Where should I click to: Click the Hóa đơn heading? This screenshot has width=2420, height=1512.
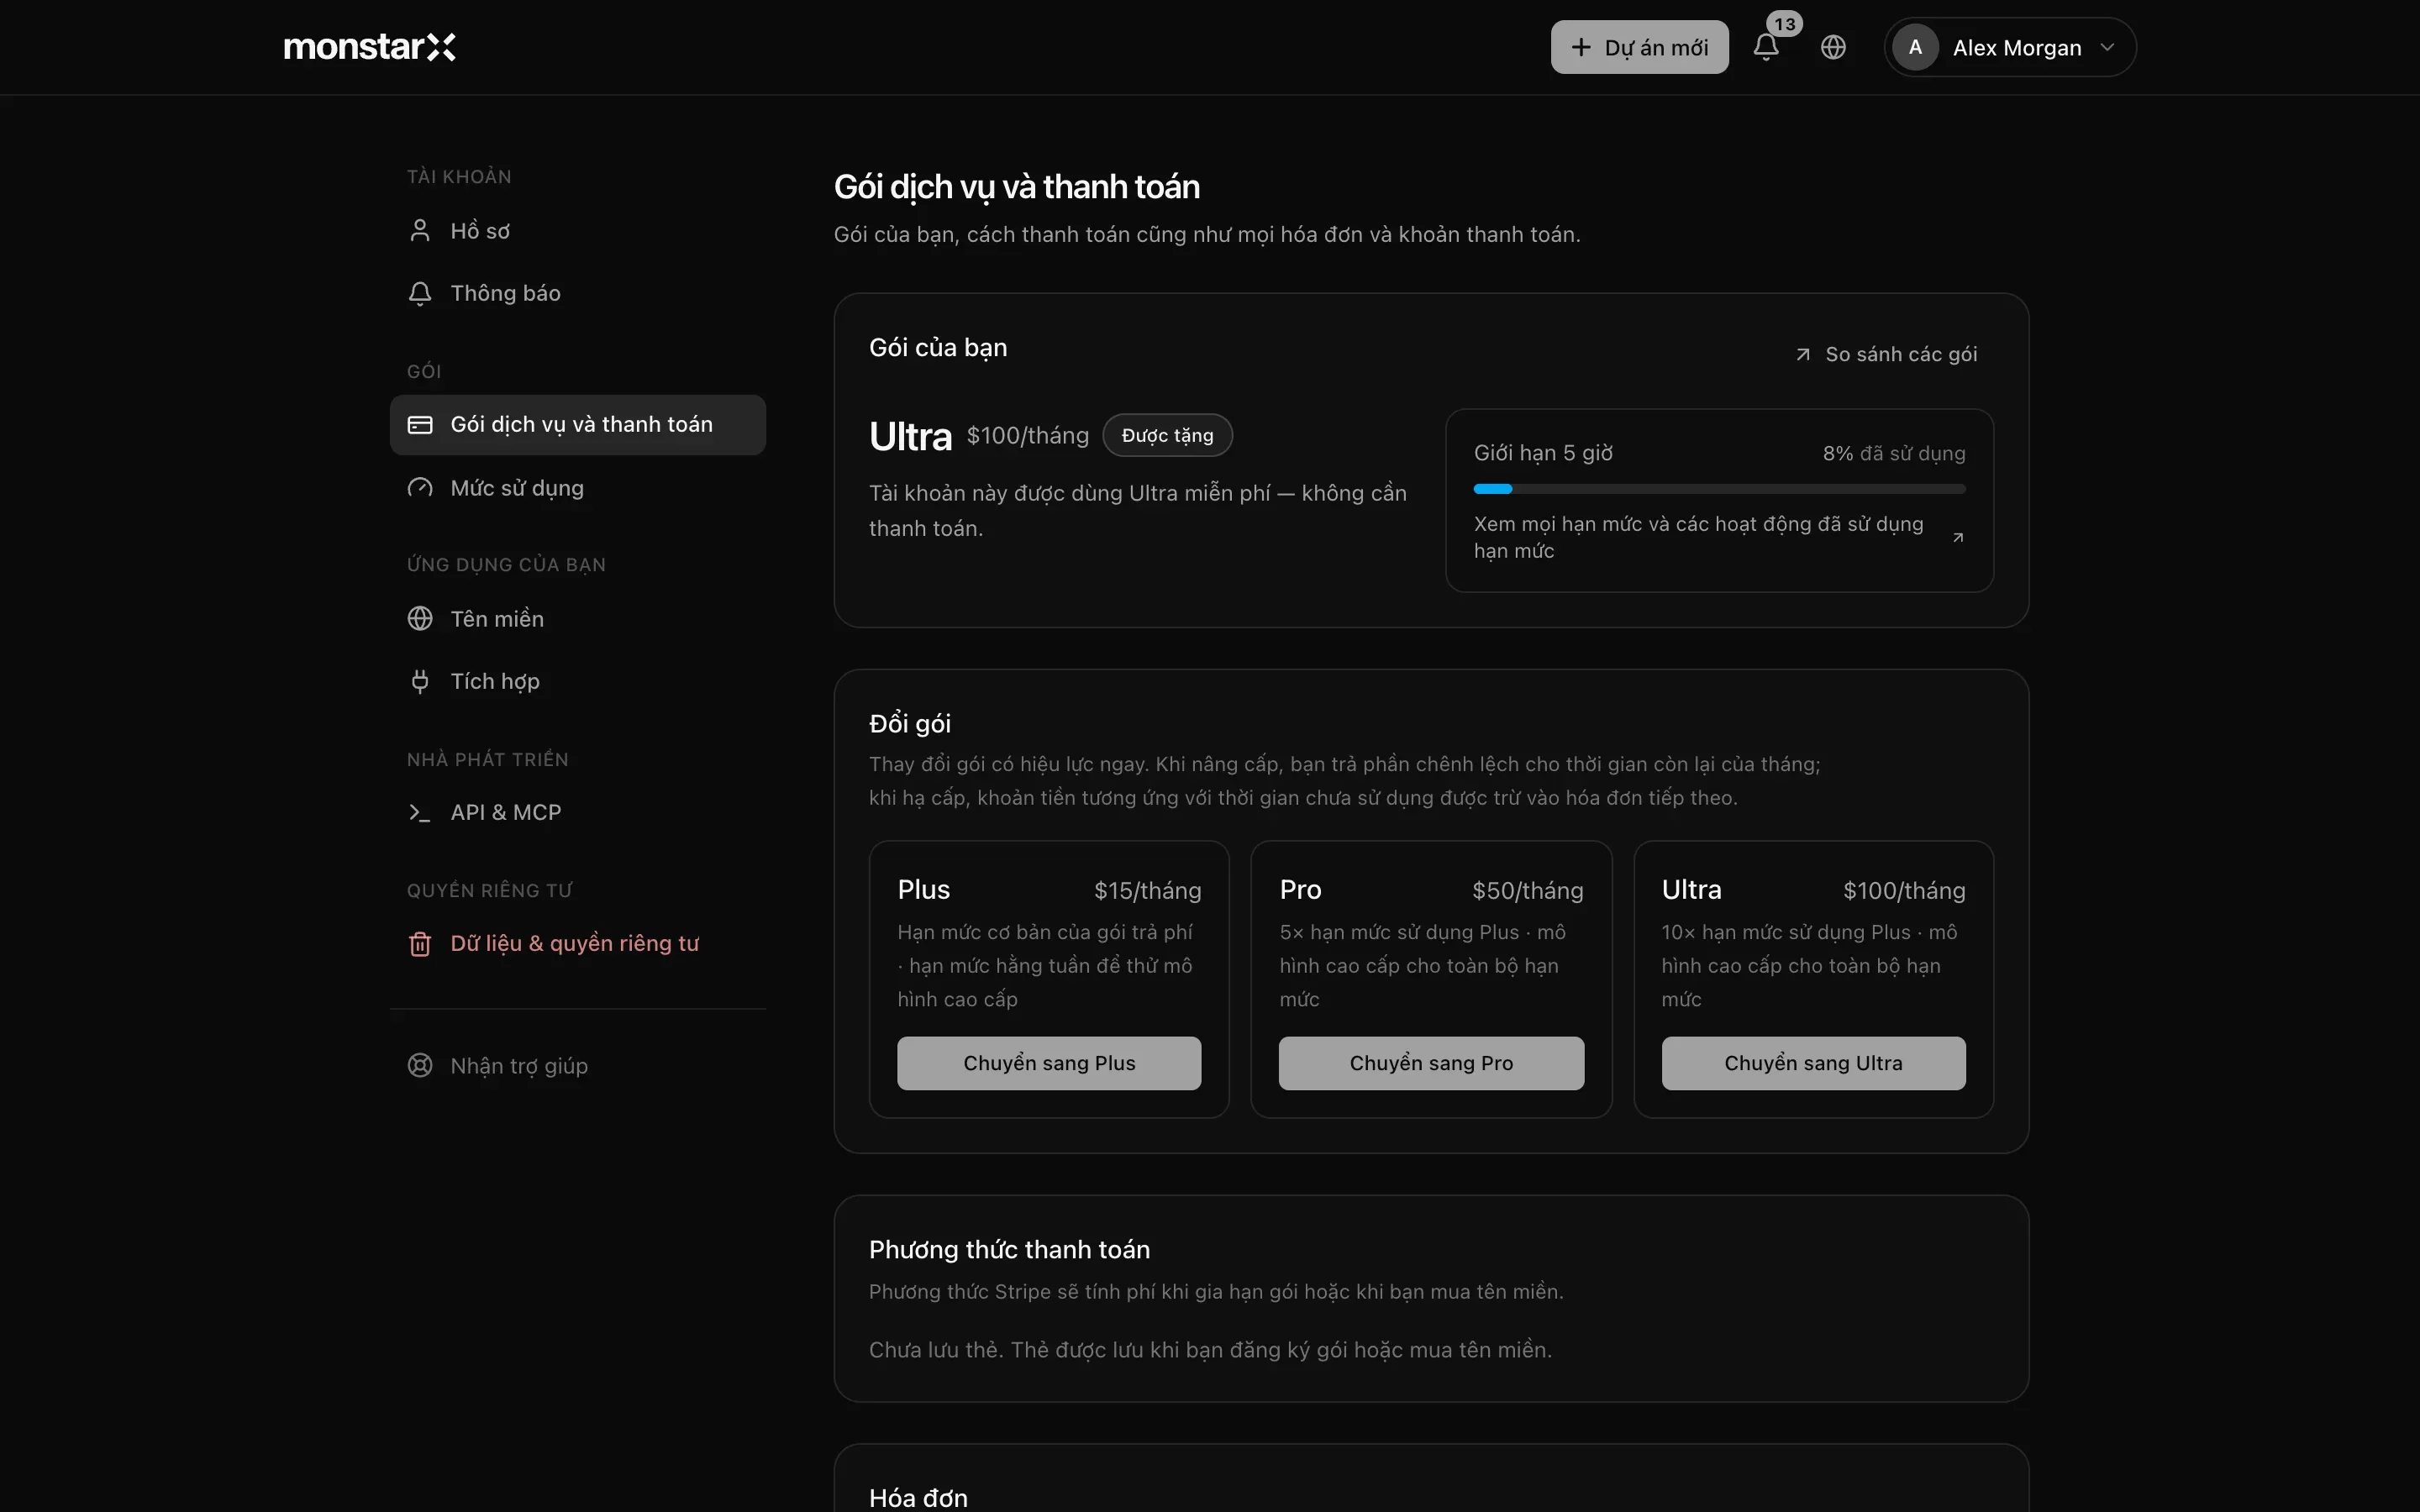click(x=918, y=1498)
